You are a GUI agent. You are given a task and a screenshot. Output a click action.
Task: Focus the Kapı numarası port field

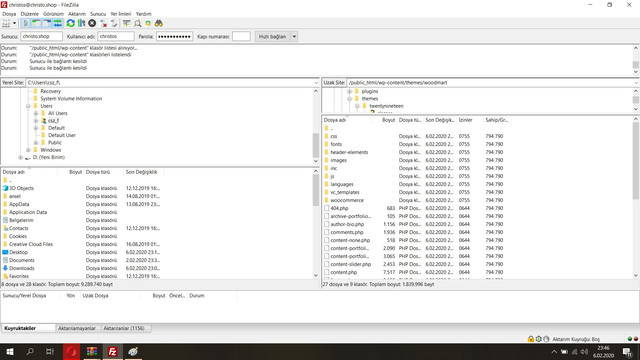(x=241, y=36)
